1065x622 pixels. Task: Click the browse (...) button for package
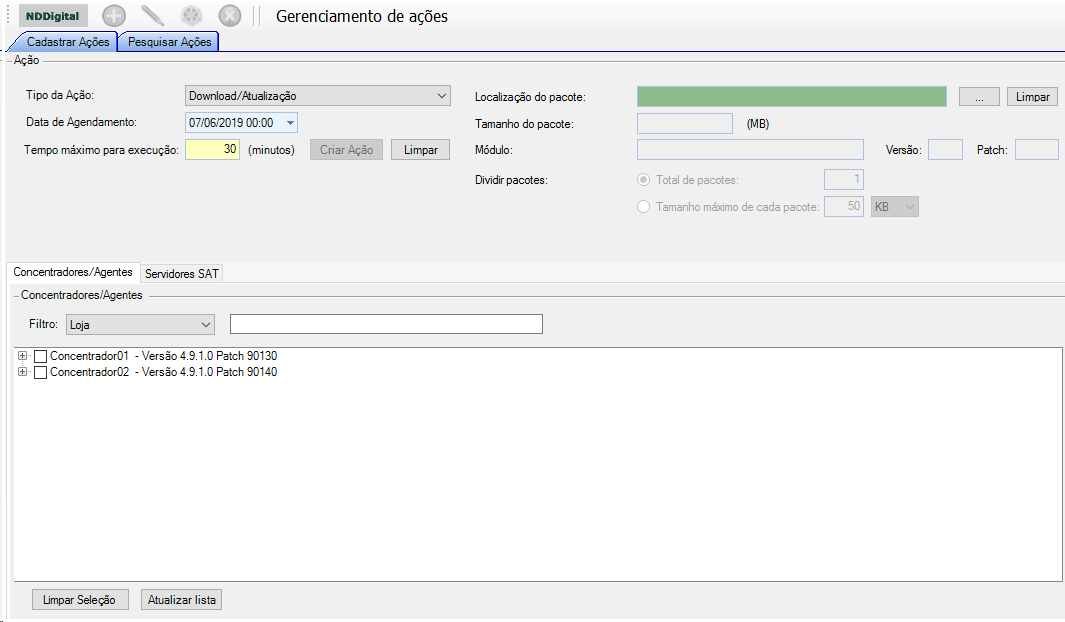click(979, 96)
